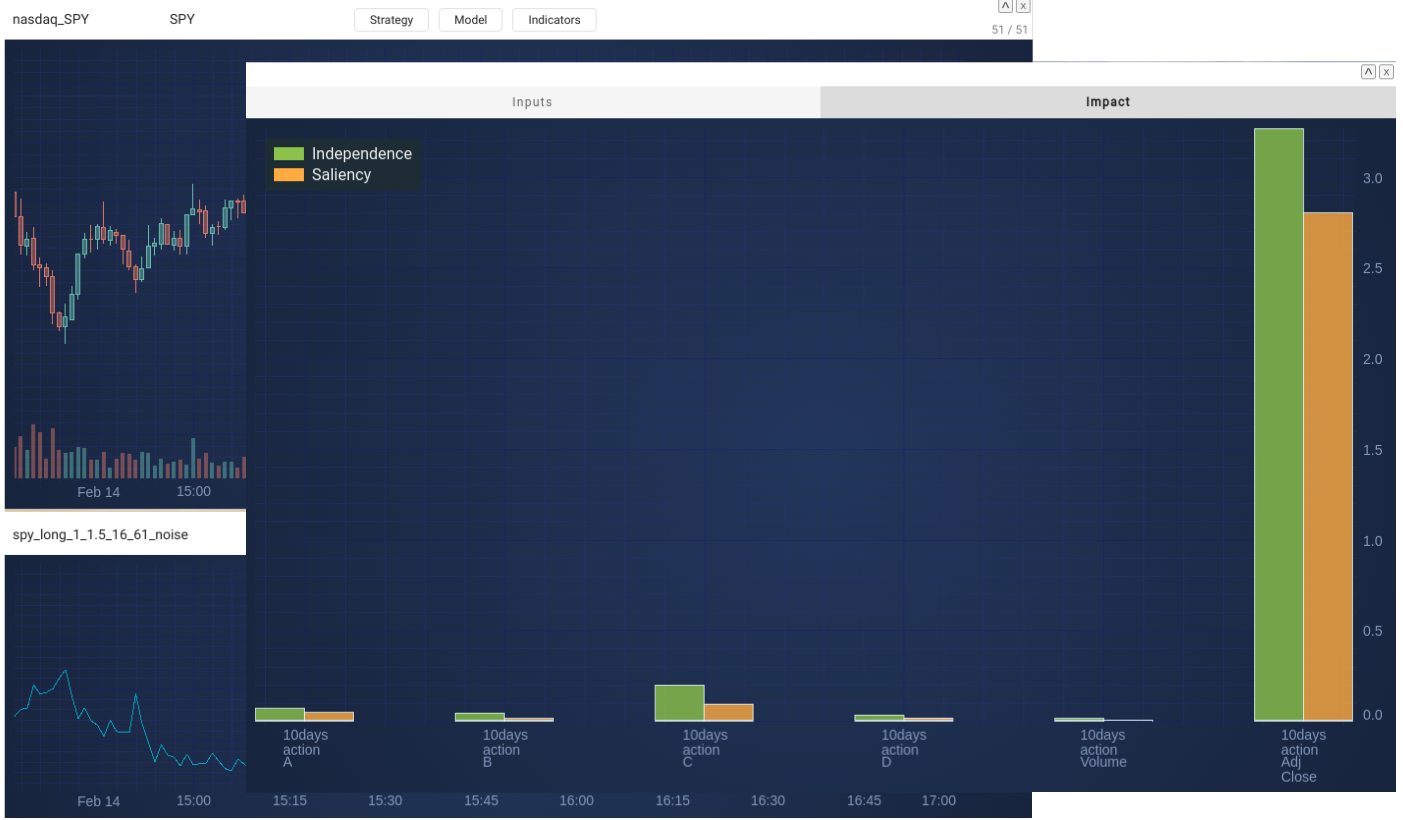Toggle the Independence series in the legend
This screenshot has height=820, width=1403.
tap(361, 154)
